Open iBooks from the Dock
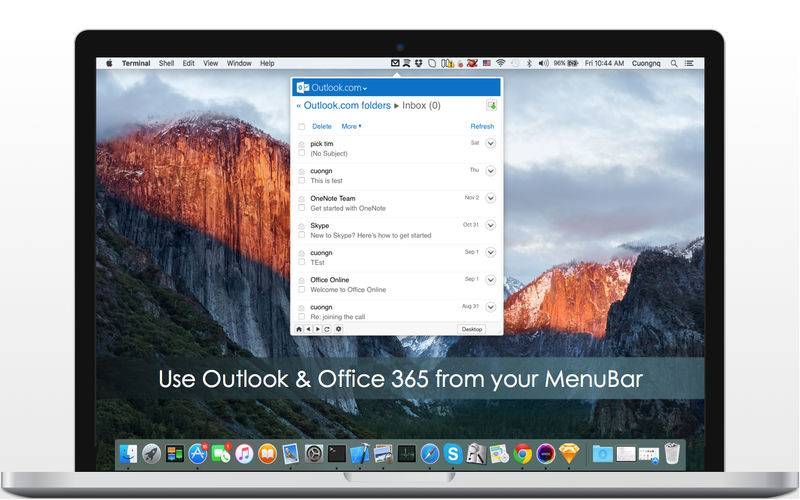800x500 pixels. 267,454
